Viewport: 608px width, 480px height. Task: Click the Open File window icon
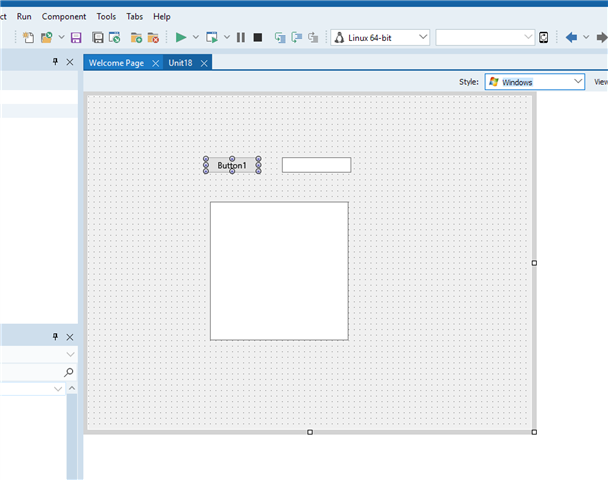114,38
